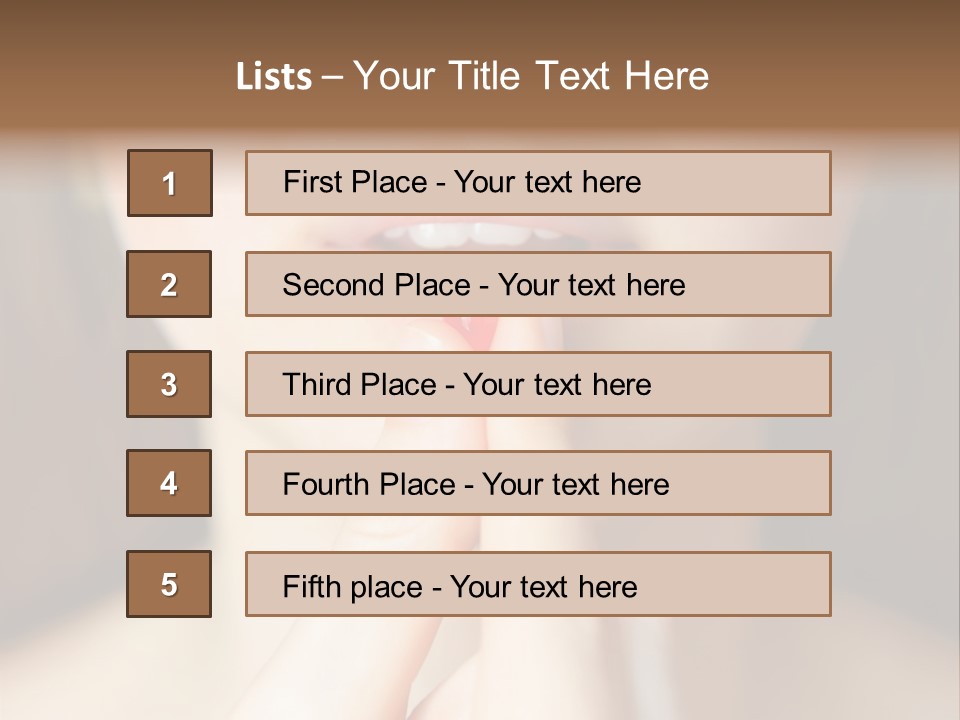This screenshot has height=720, width=960.
Task: Select the First Place text bar
Action: [538, 183]
